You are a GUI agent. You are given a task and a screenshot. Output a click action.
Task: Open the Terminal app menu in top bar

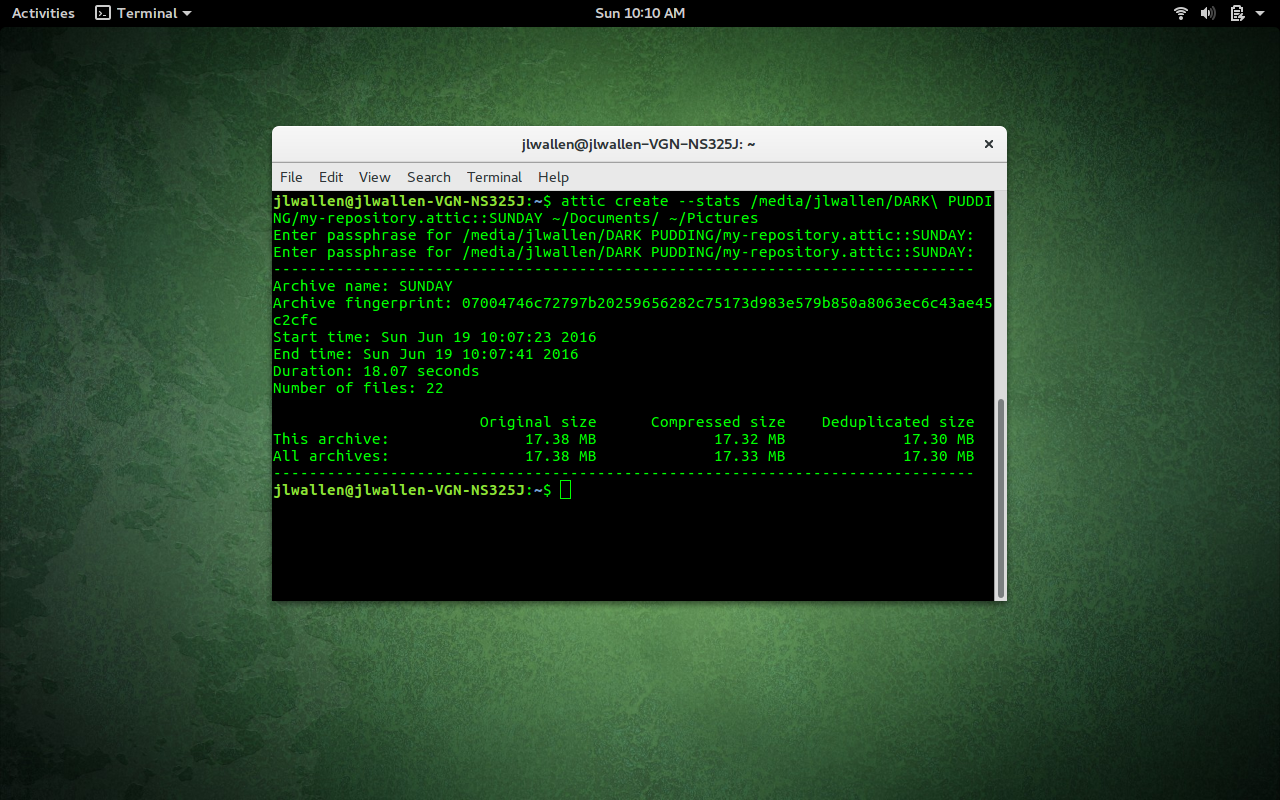pos(143,13)
